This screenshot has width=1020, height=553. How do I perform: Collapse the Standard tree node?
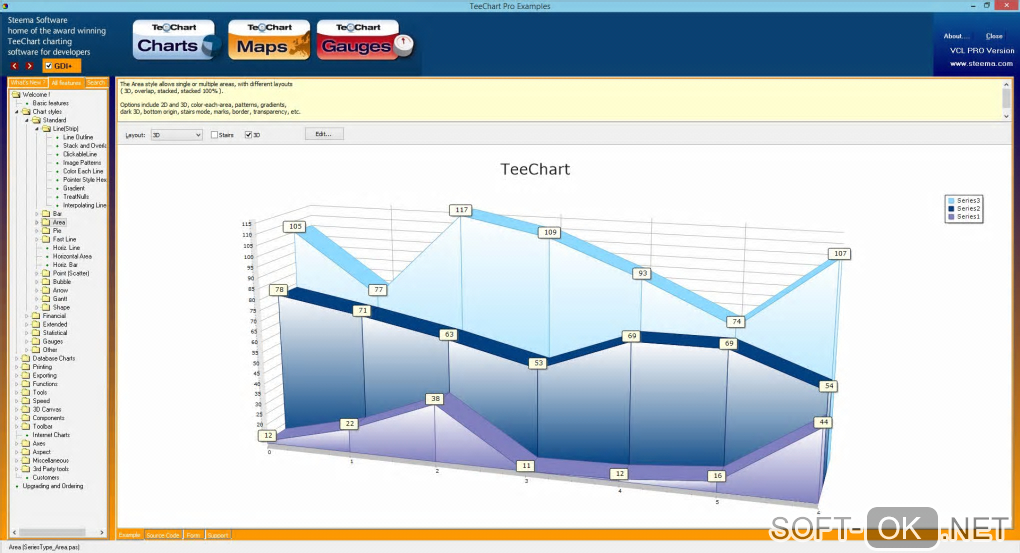click(27, 120)
